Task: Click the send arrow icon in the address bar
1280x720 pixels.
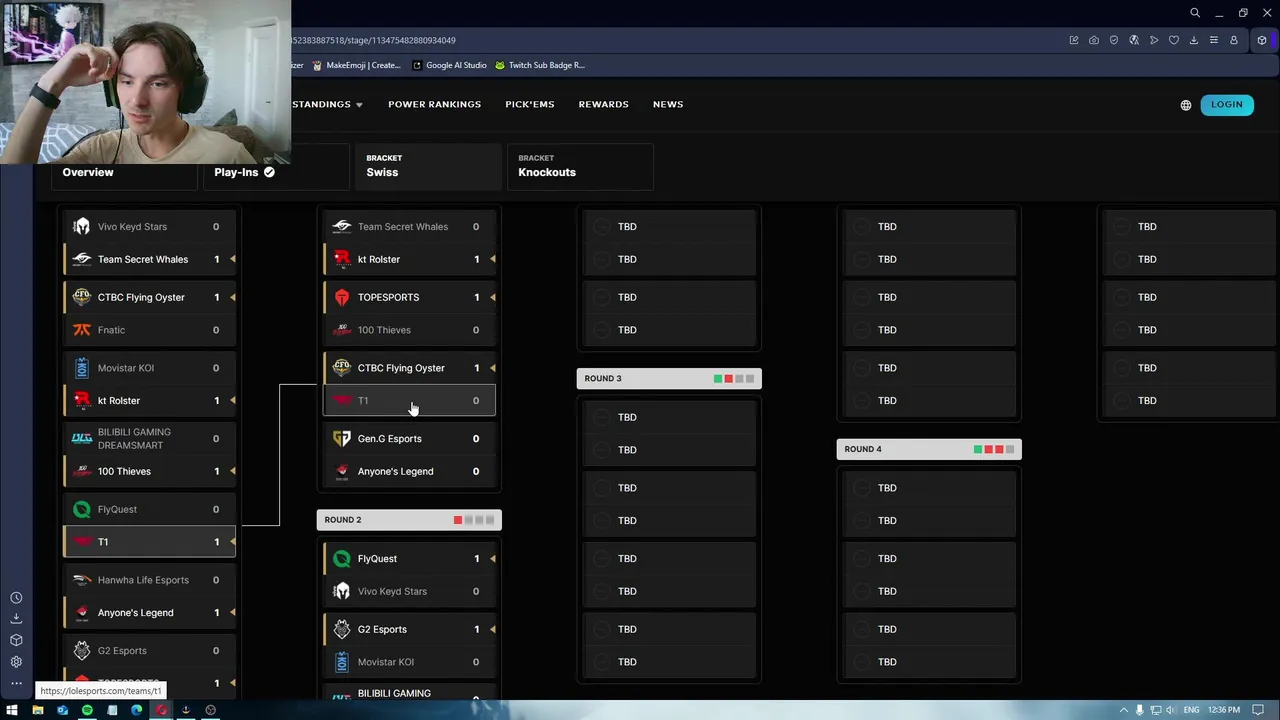Action: pyautogui.click(x=1154, y=40)
